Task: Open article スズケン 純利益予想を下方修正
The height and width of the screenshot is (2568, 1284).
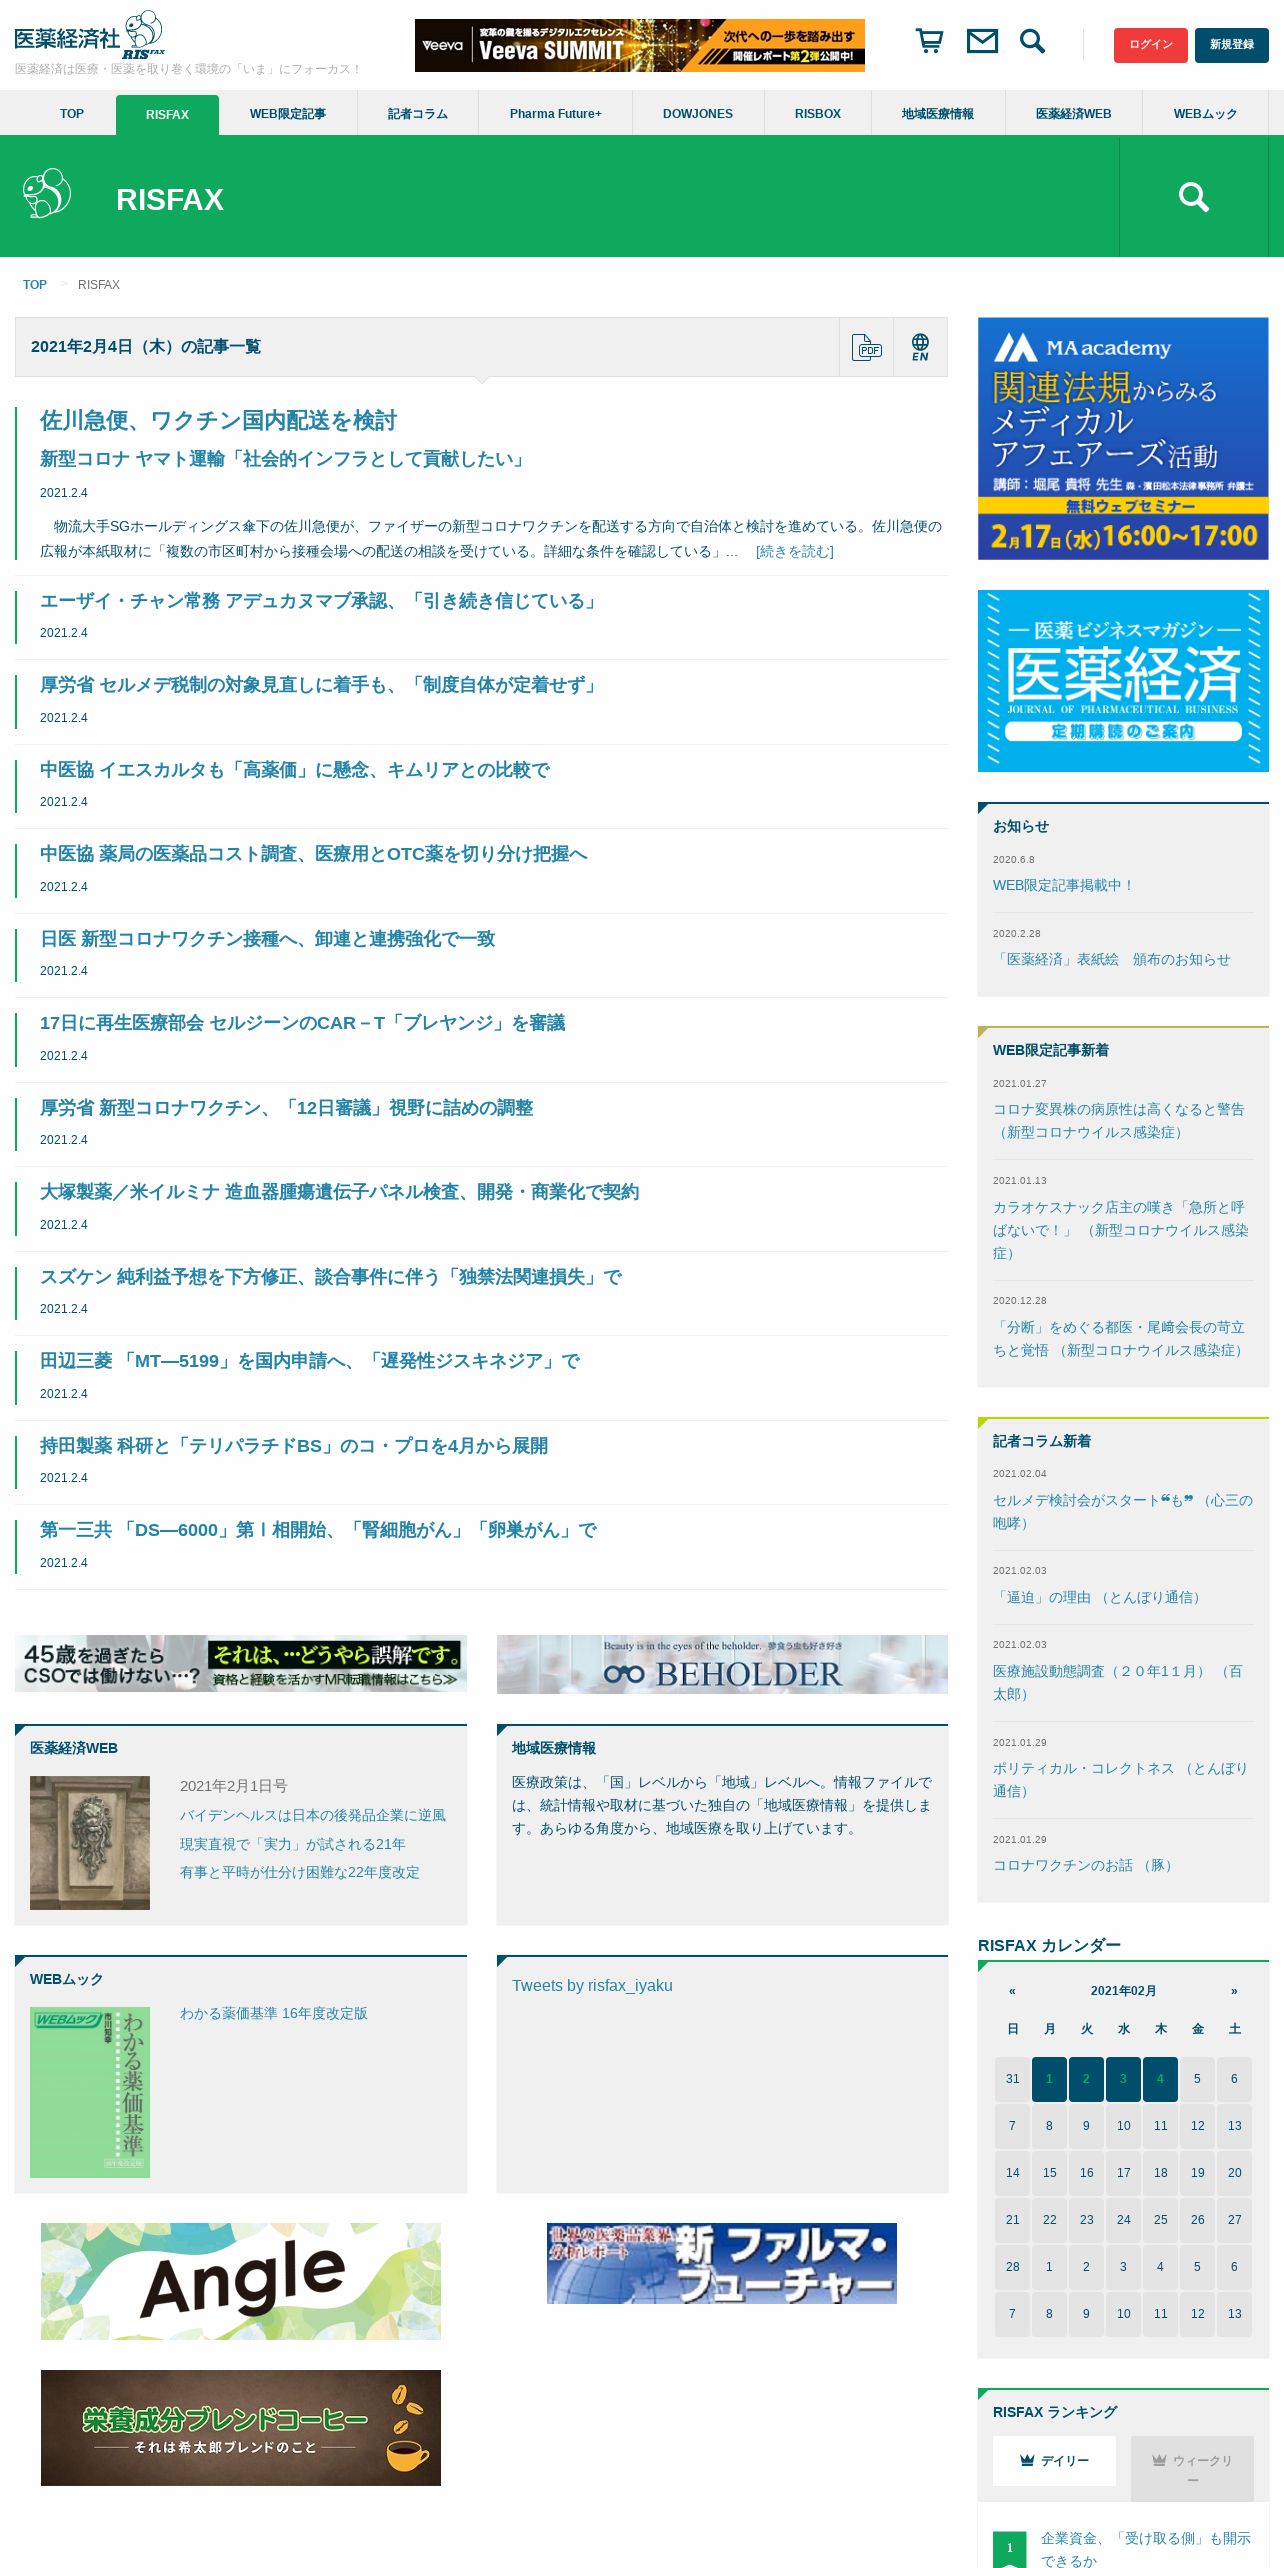Action: click(331, 1277)
